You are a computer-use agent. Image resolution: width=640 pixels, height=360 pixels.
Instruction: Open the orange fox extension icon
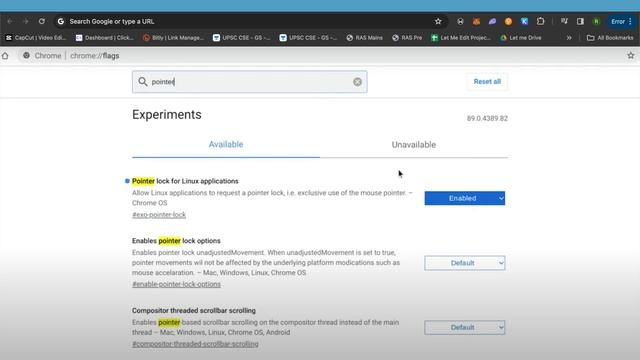(x=476, y=21)
